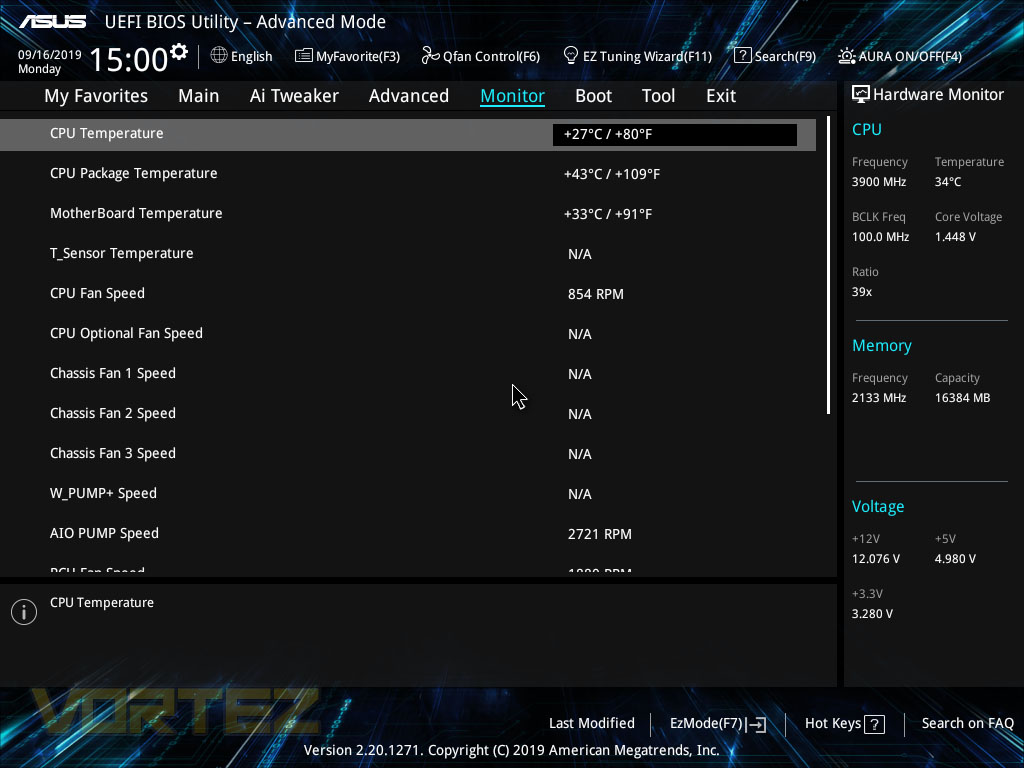
Task: Select Chassis Fan 3 Speed row
Action: [408, 453]
